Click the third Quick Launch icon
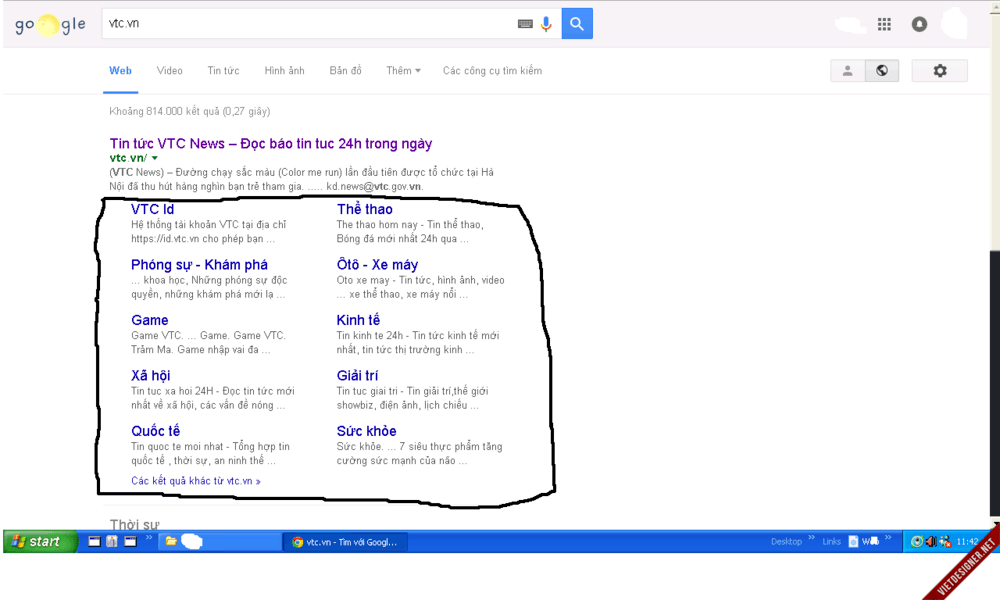1000x600 pixels. [x=130, y=542]
